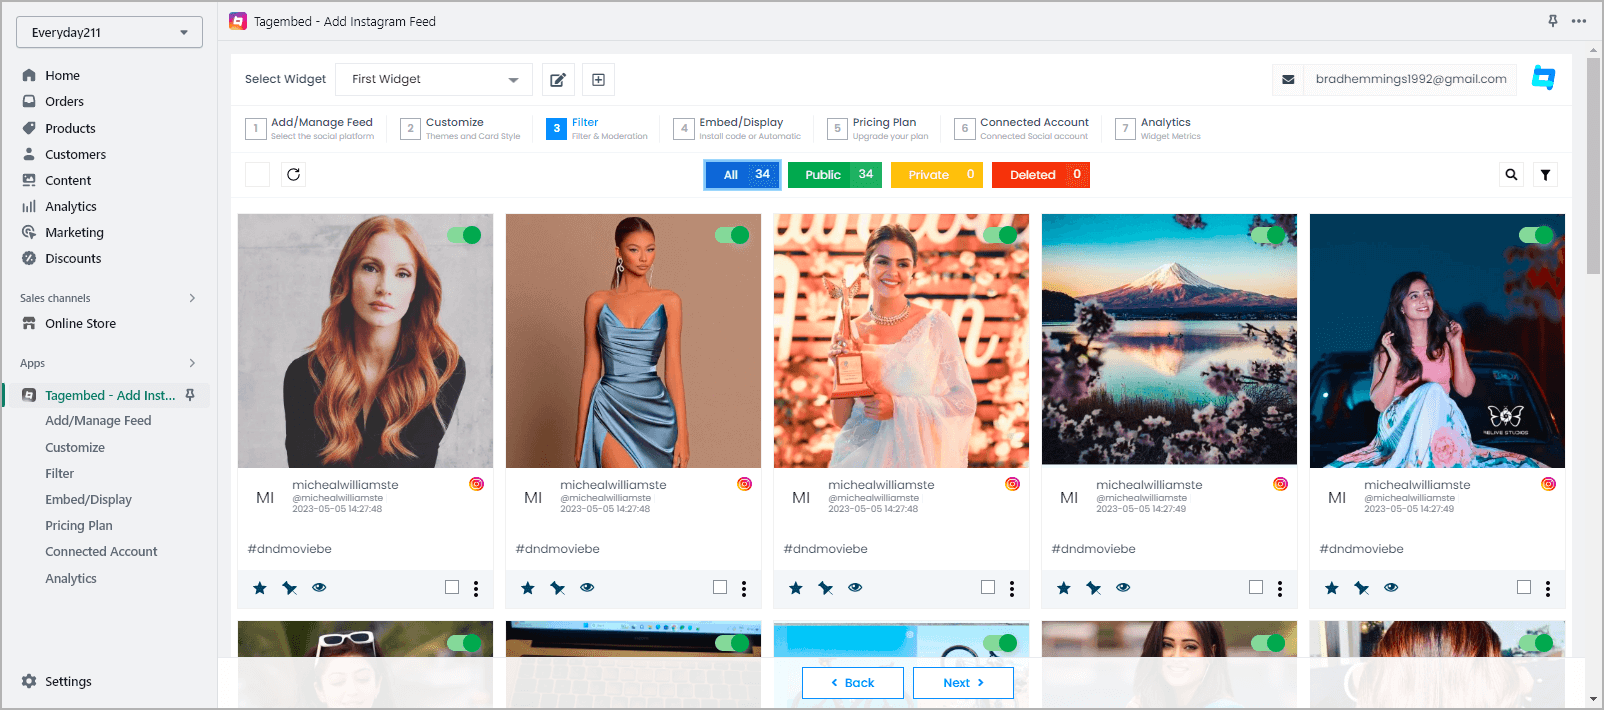Viewport: 1604px width, 710px height.
Task: Pin the mountain lake post
Action: coord(1094,588)
